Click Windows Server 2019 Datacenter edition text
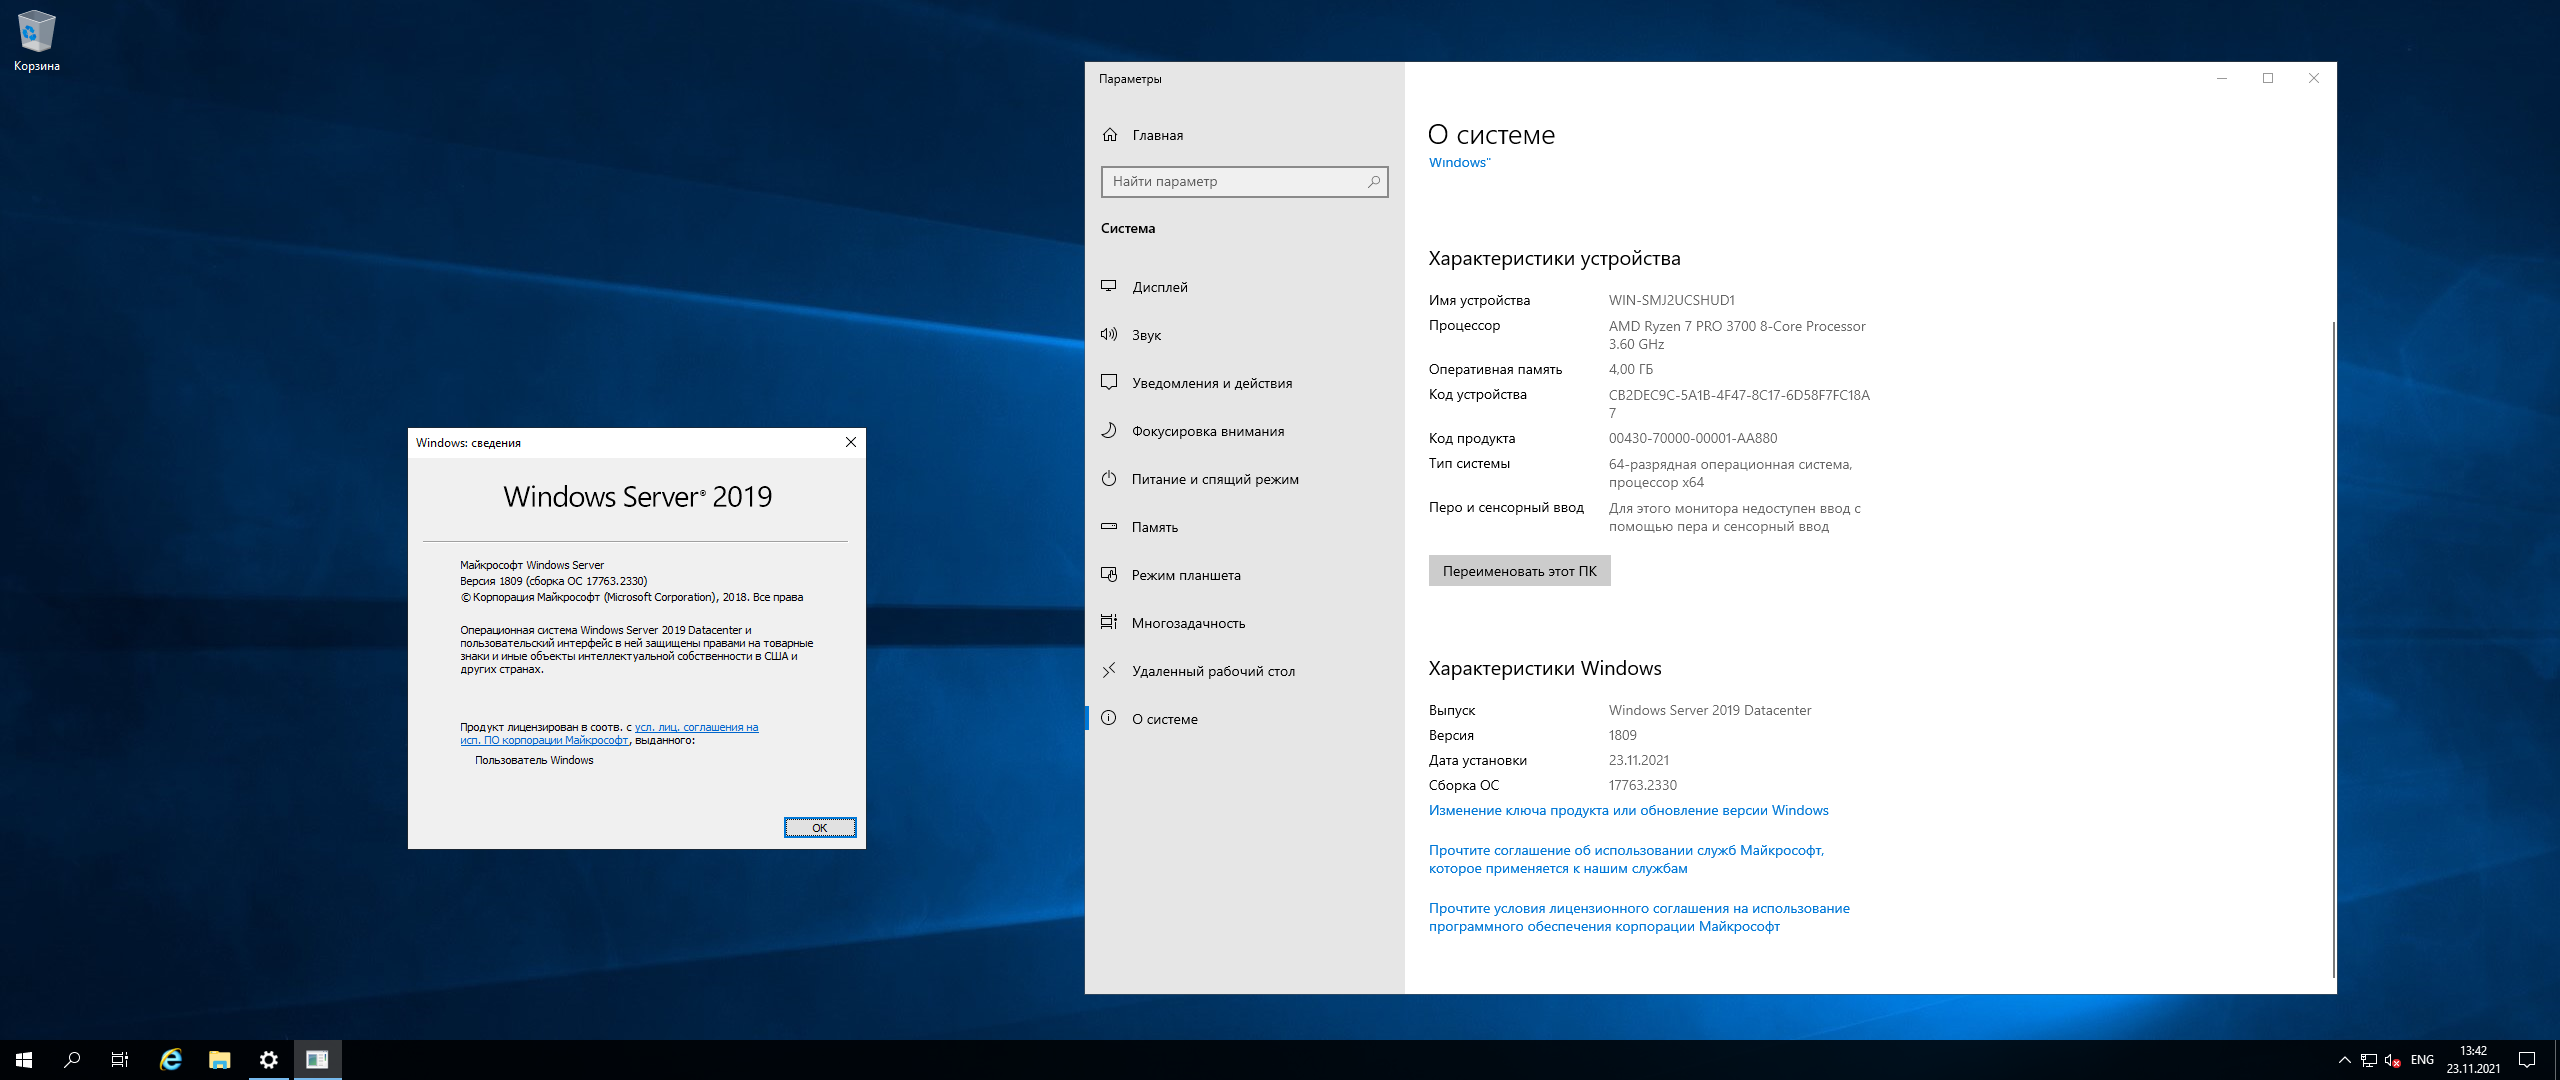 pyautogui.click(x=1710, y=710)
